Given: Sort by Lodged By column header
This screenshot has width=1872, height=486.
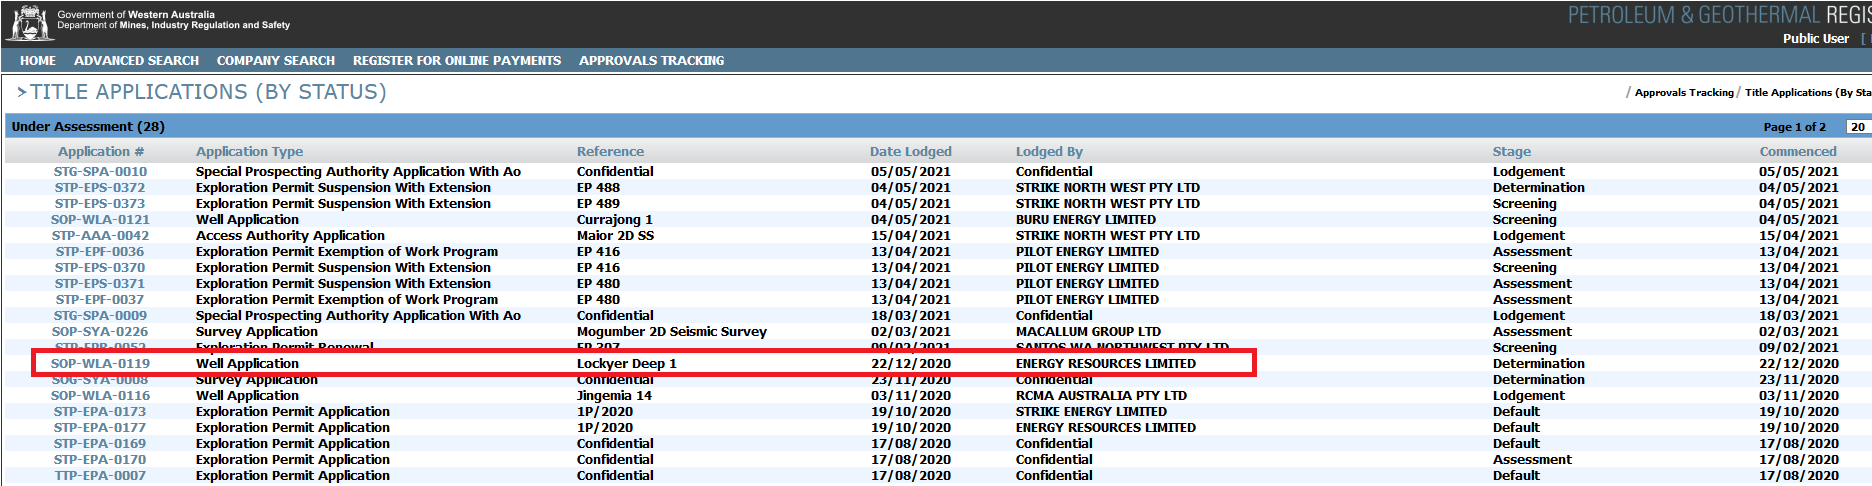Looking at the screenshot, I should coord(1049,152).
